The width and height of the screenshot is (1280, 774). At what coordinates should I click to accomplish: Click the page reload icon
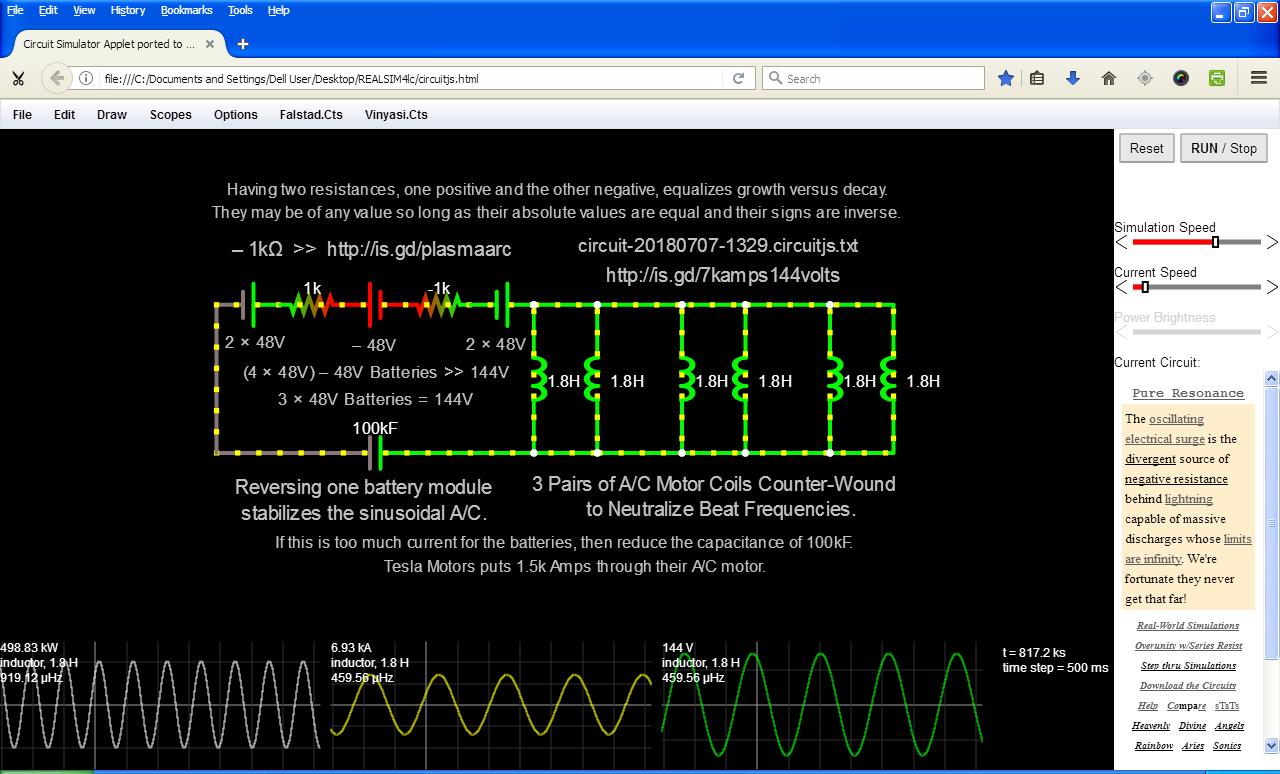[739, 78]
